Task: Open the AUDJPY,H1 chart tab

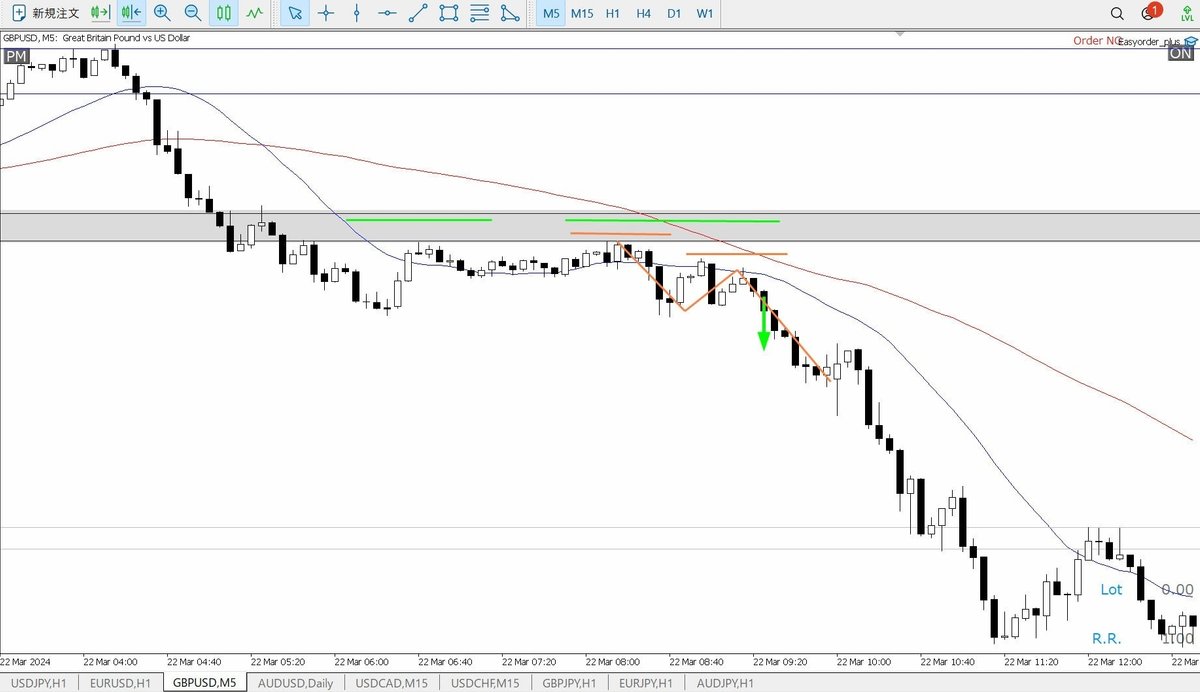Action: 726,683
